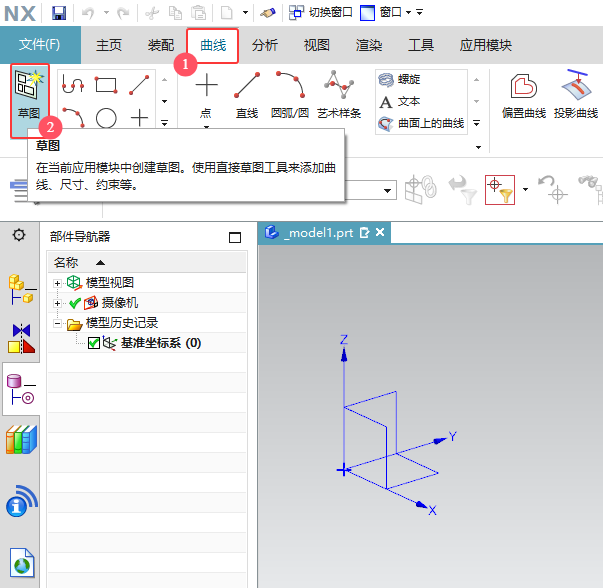
Task: Click the 艺术样条 studio spline tool
Action: pyautogui.click(x=339, y=96)
